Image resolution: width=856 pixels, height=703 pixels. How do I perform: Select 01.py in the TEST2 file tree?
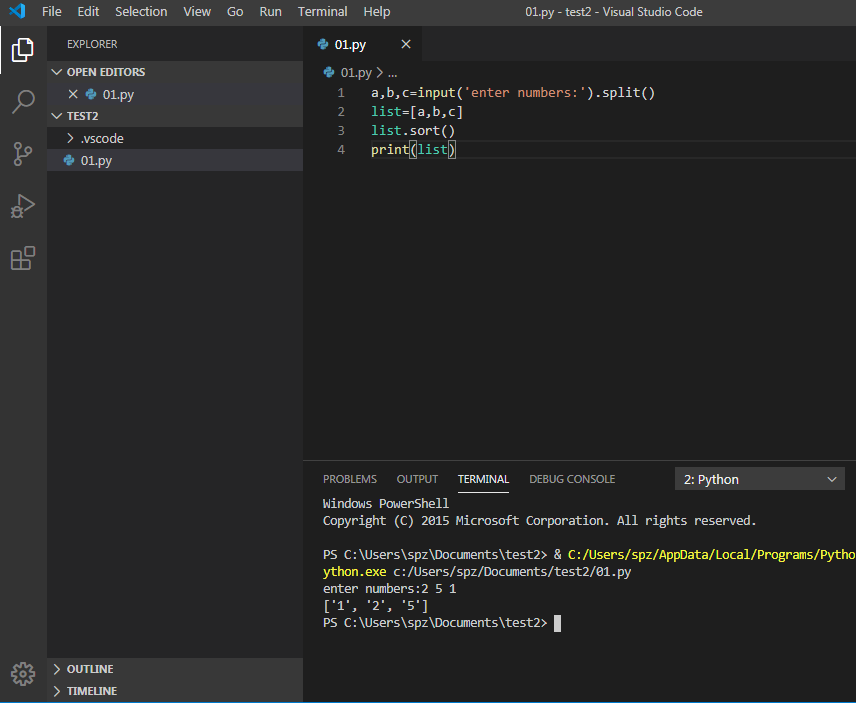tap(96, 160)
